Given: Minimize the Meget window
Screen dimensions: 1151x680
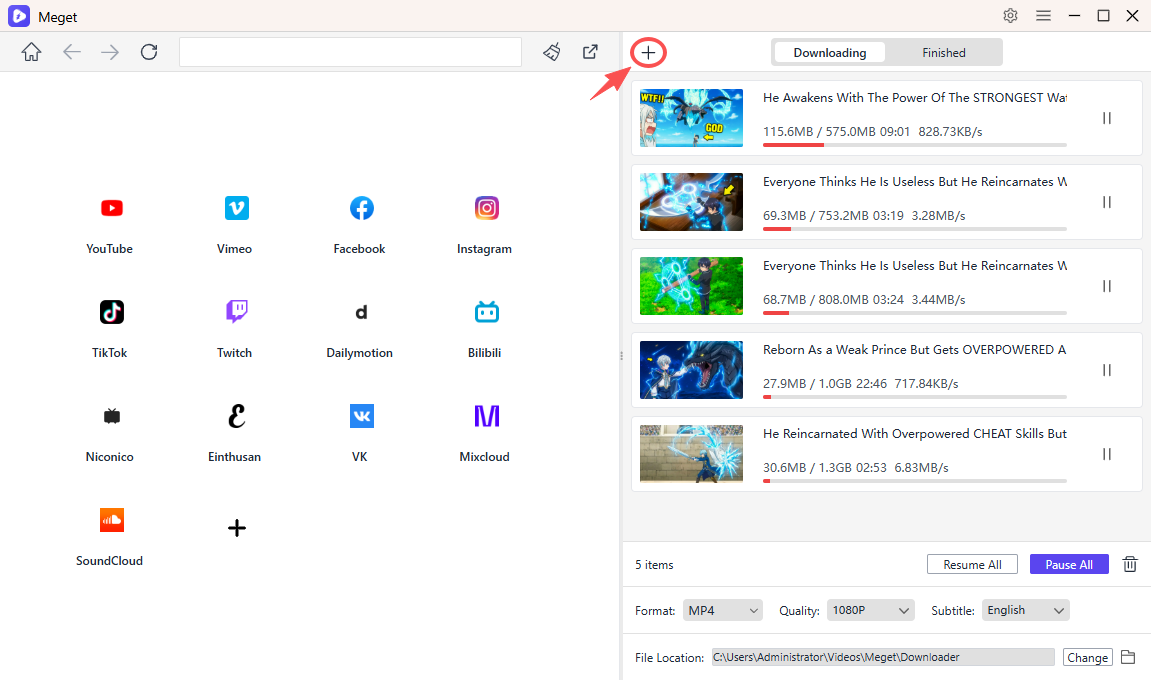Looking at the screenshot, I should [1074, 15].
